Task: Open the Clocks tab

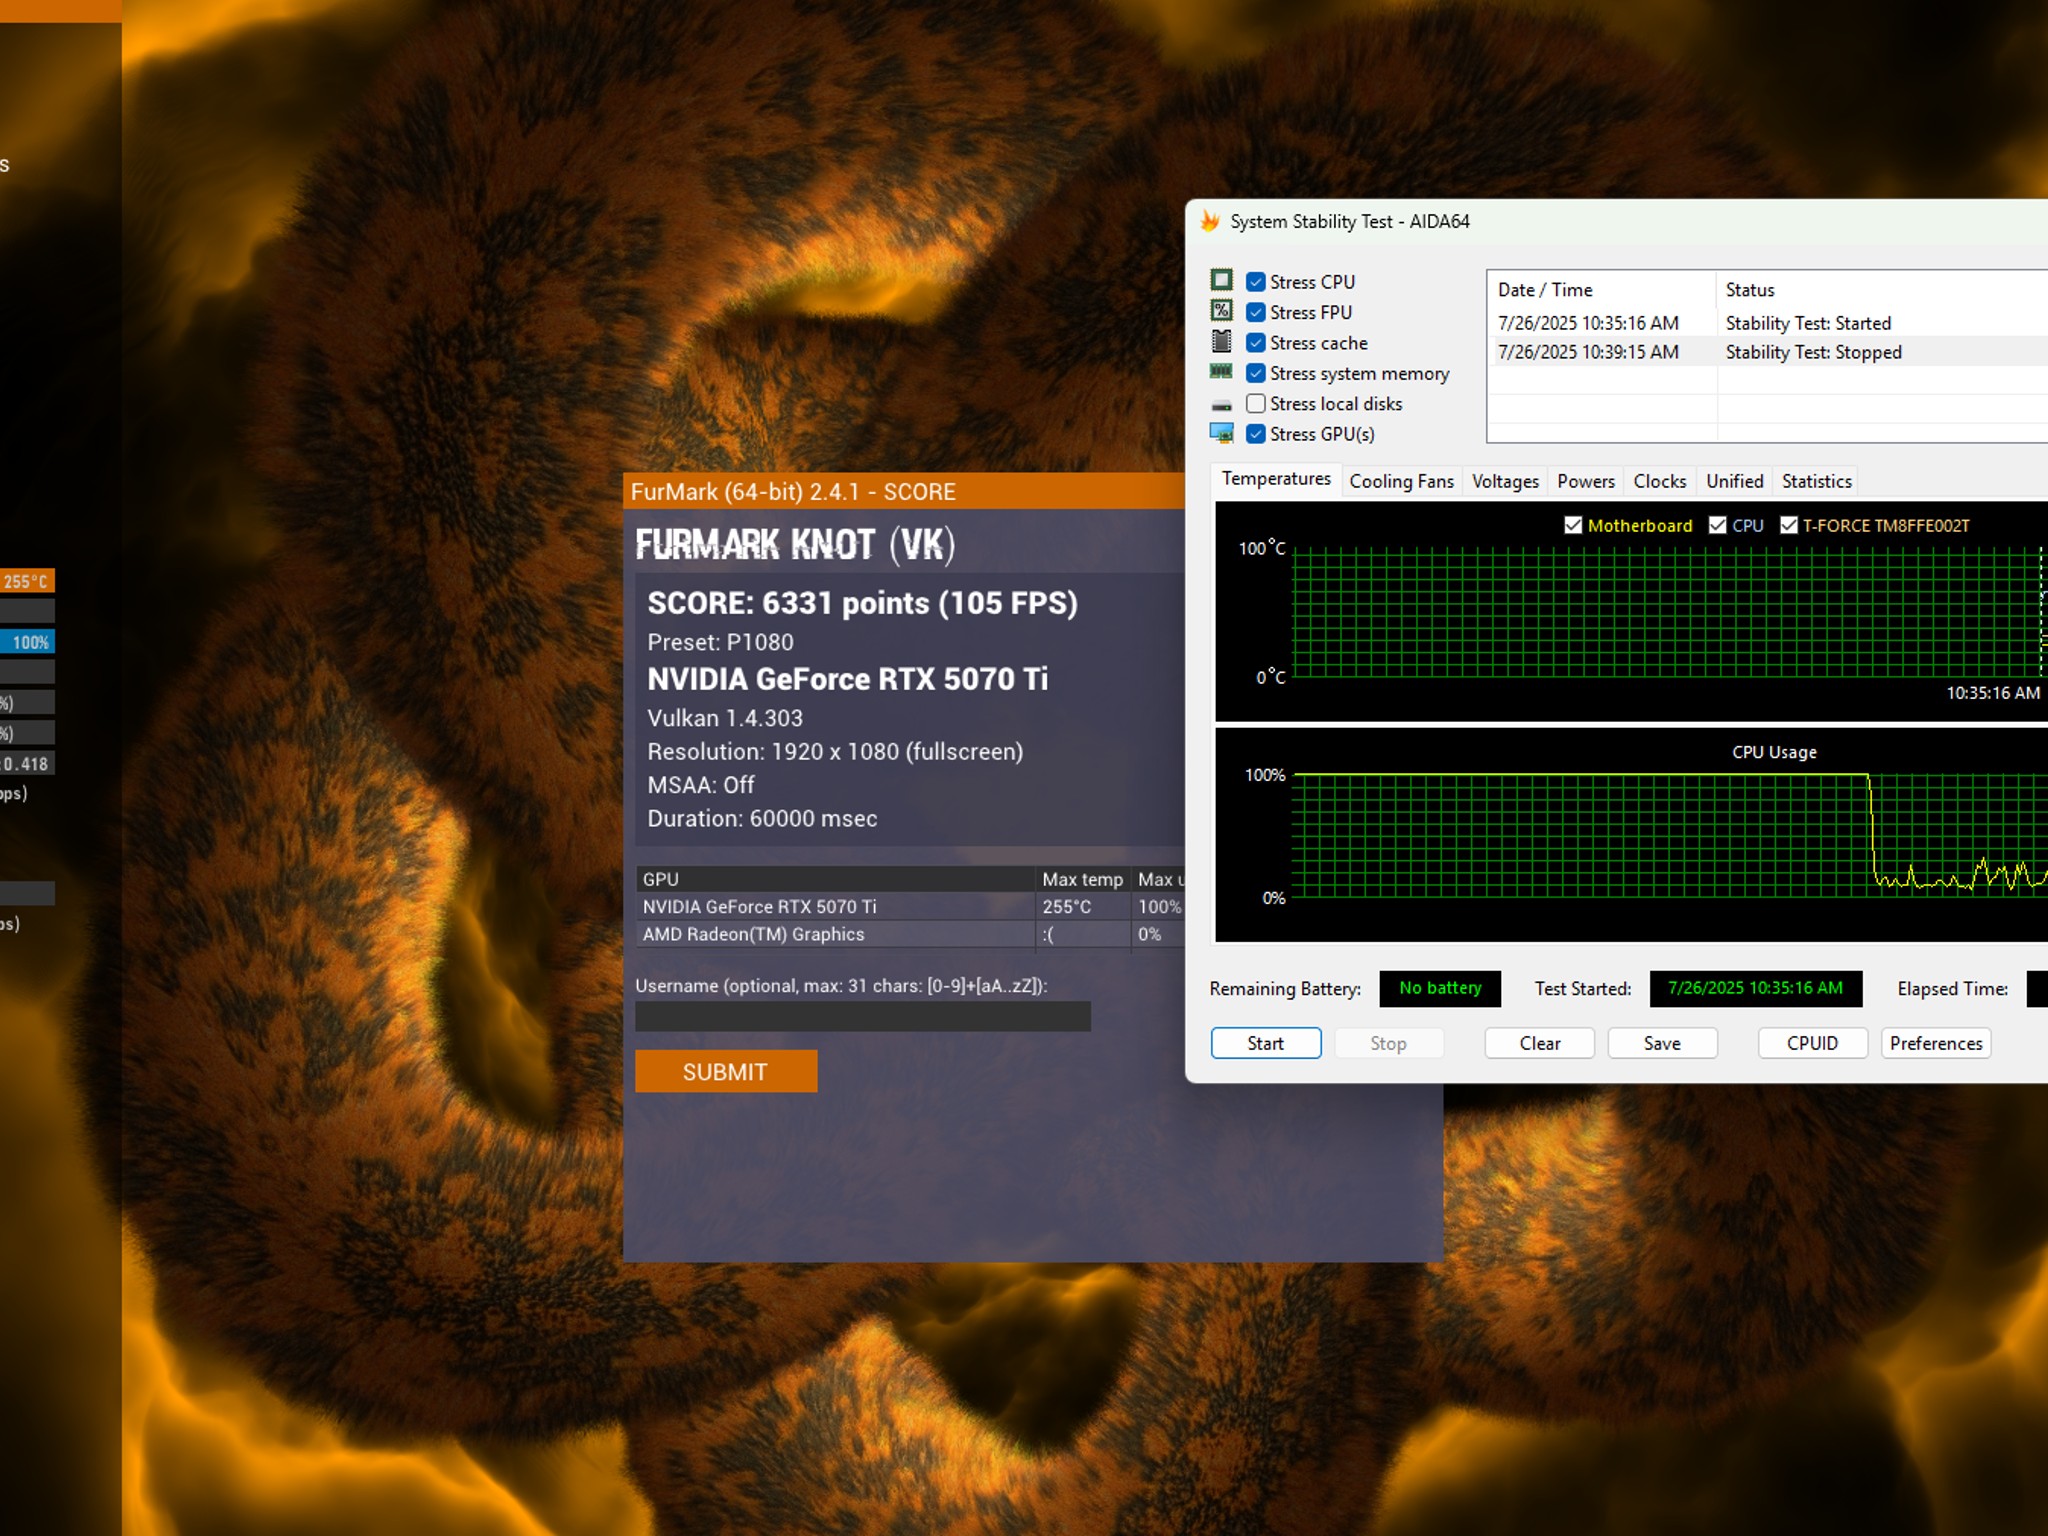Action: click(x=1660, y=481)
